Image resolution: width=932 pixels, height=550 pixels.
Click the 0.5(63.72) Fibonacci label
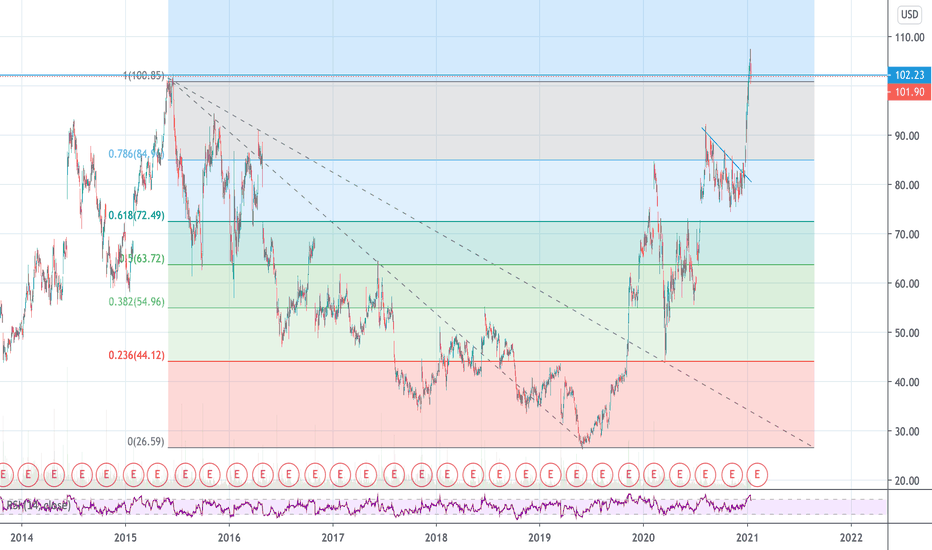tap(141, 259)
